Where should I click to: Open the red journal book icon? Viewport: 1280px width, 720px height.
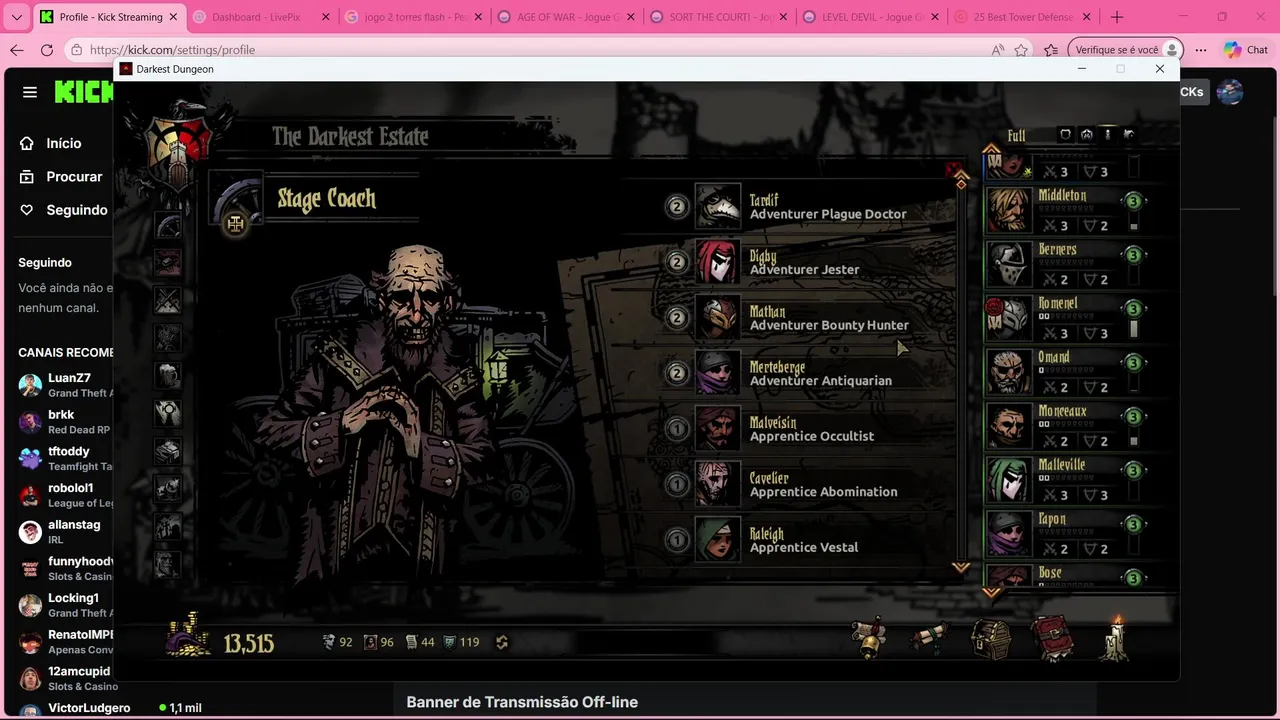(1052, 639)
